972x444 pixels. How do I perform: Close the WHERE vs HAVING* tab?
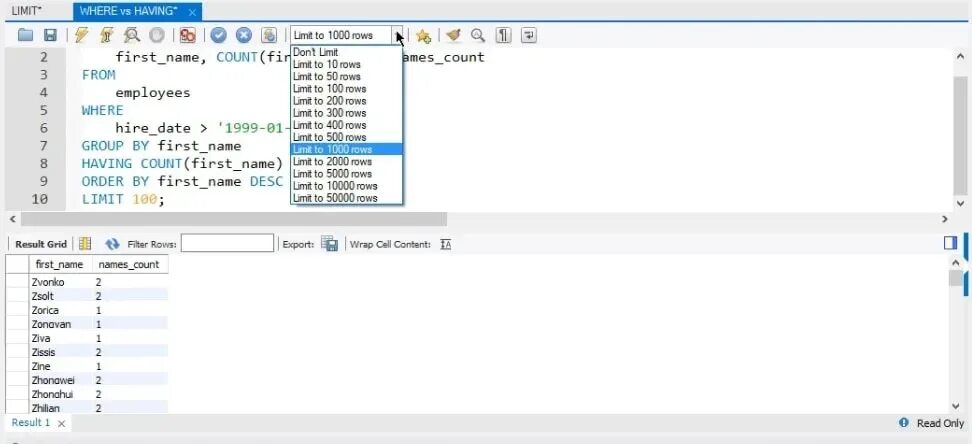[192, 12]
